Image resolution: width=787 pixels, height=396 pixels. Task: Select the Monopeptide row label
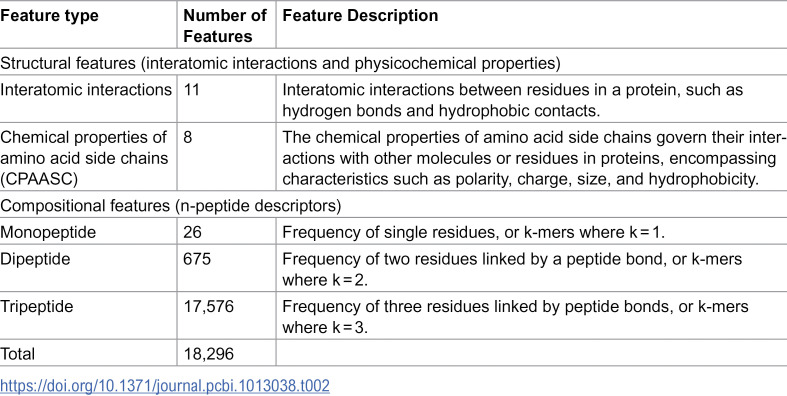coord(48,232)
